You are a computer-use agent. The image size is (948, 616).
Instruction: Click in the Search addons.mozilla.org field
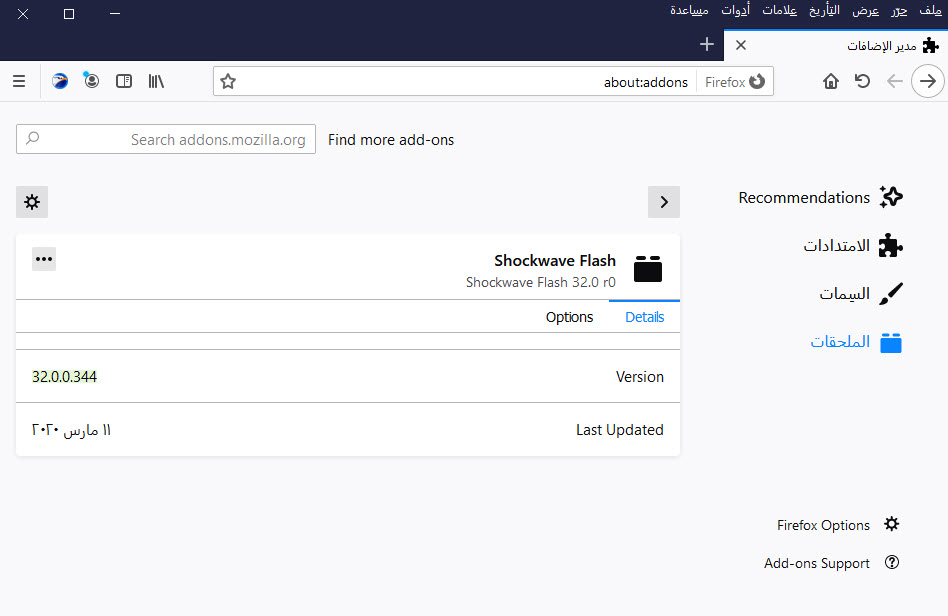pos(166,139)
